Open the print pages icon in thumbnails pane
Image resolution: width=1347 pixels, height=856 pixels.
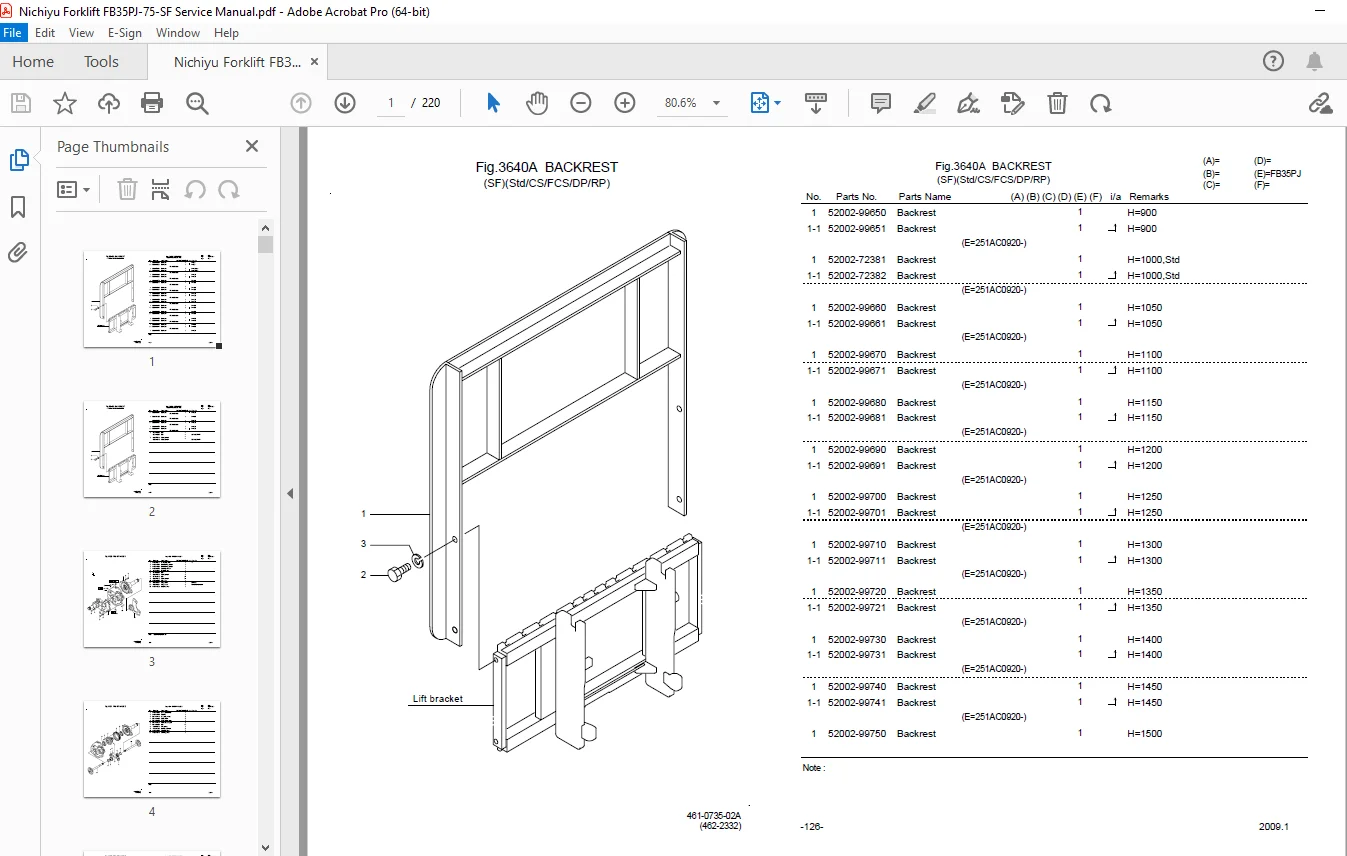(160, 189)
